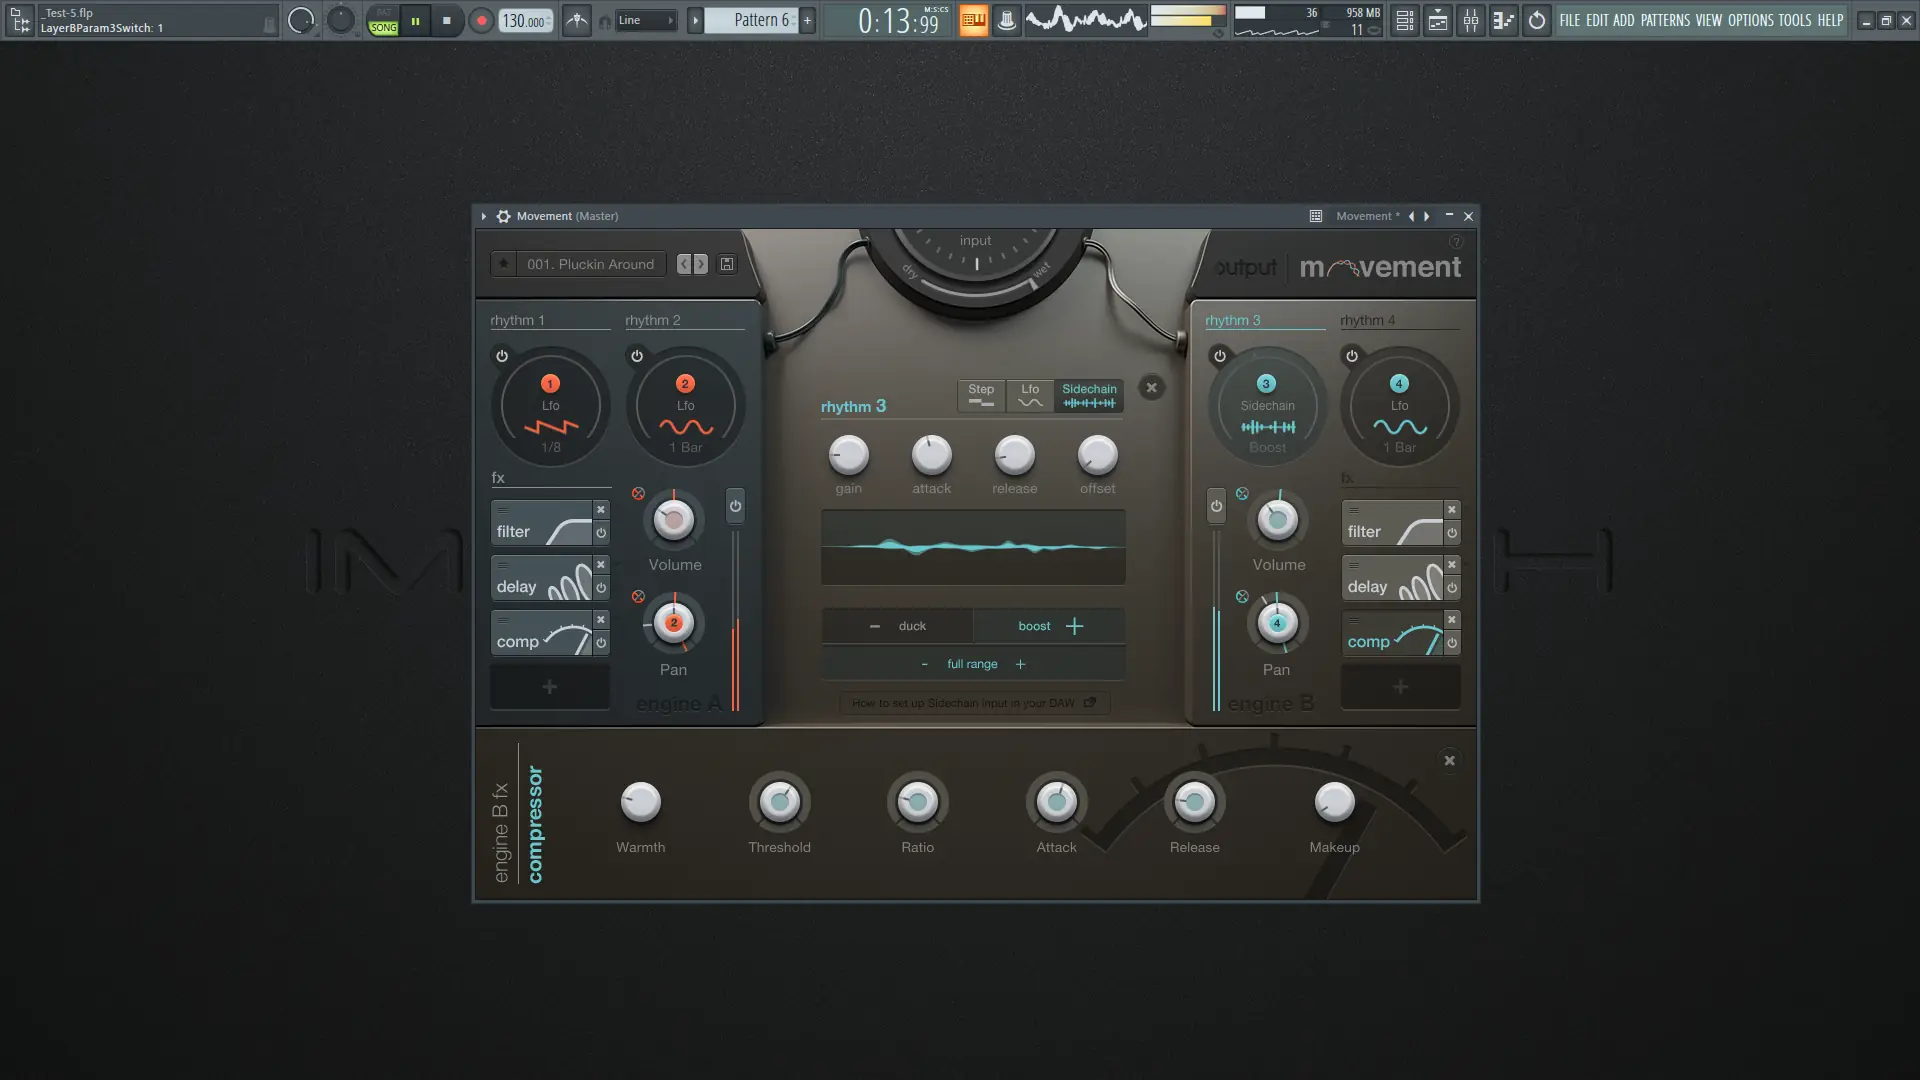Favorite the preset with star icon
Screen dimensions: 1920x1080
pyautogui.click(x=503, y=264)
